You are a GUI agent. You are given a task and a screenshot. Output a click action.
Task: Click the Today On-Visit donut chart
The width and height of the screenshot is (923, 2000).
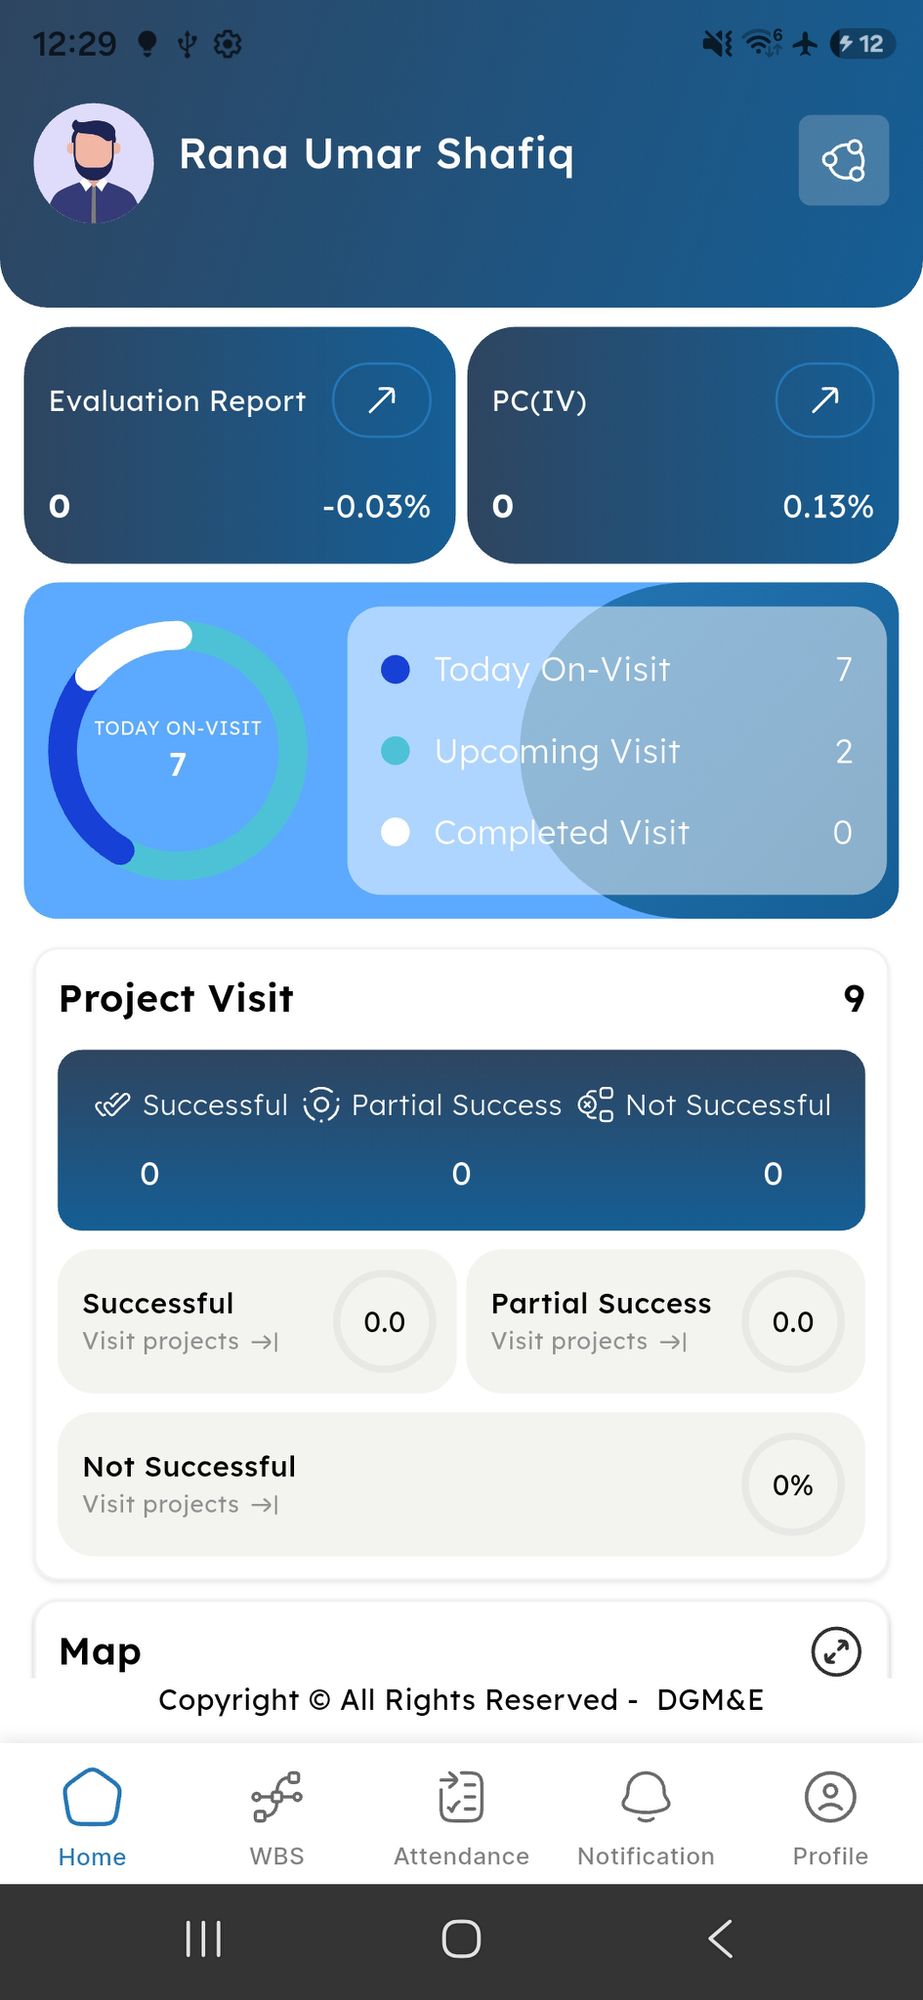pos(178,750)
